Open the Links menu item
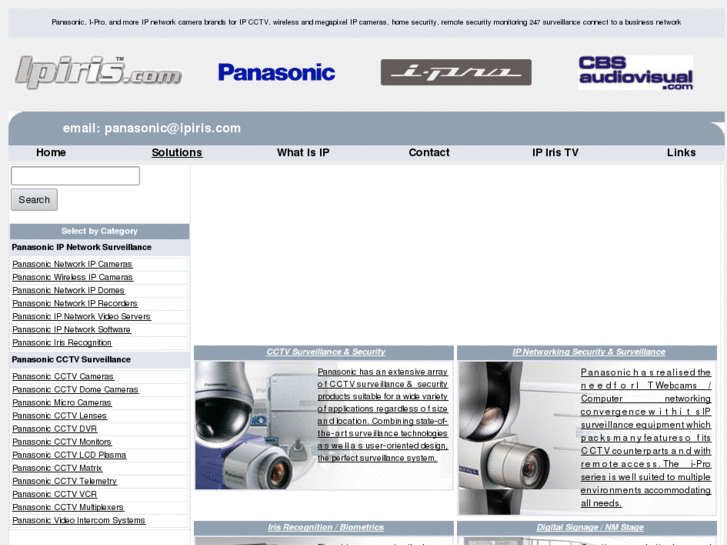Image resolution: width=727 pixels, height=545 pixels. [681, 153]
